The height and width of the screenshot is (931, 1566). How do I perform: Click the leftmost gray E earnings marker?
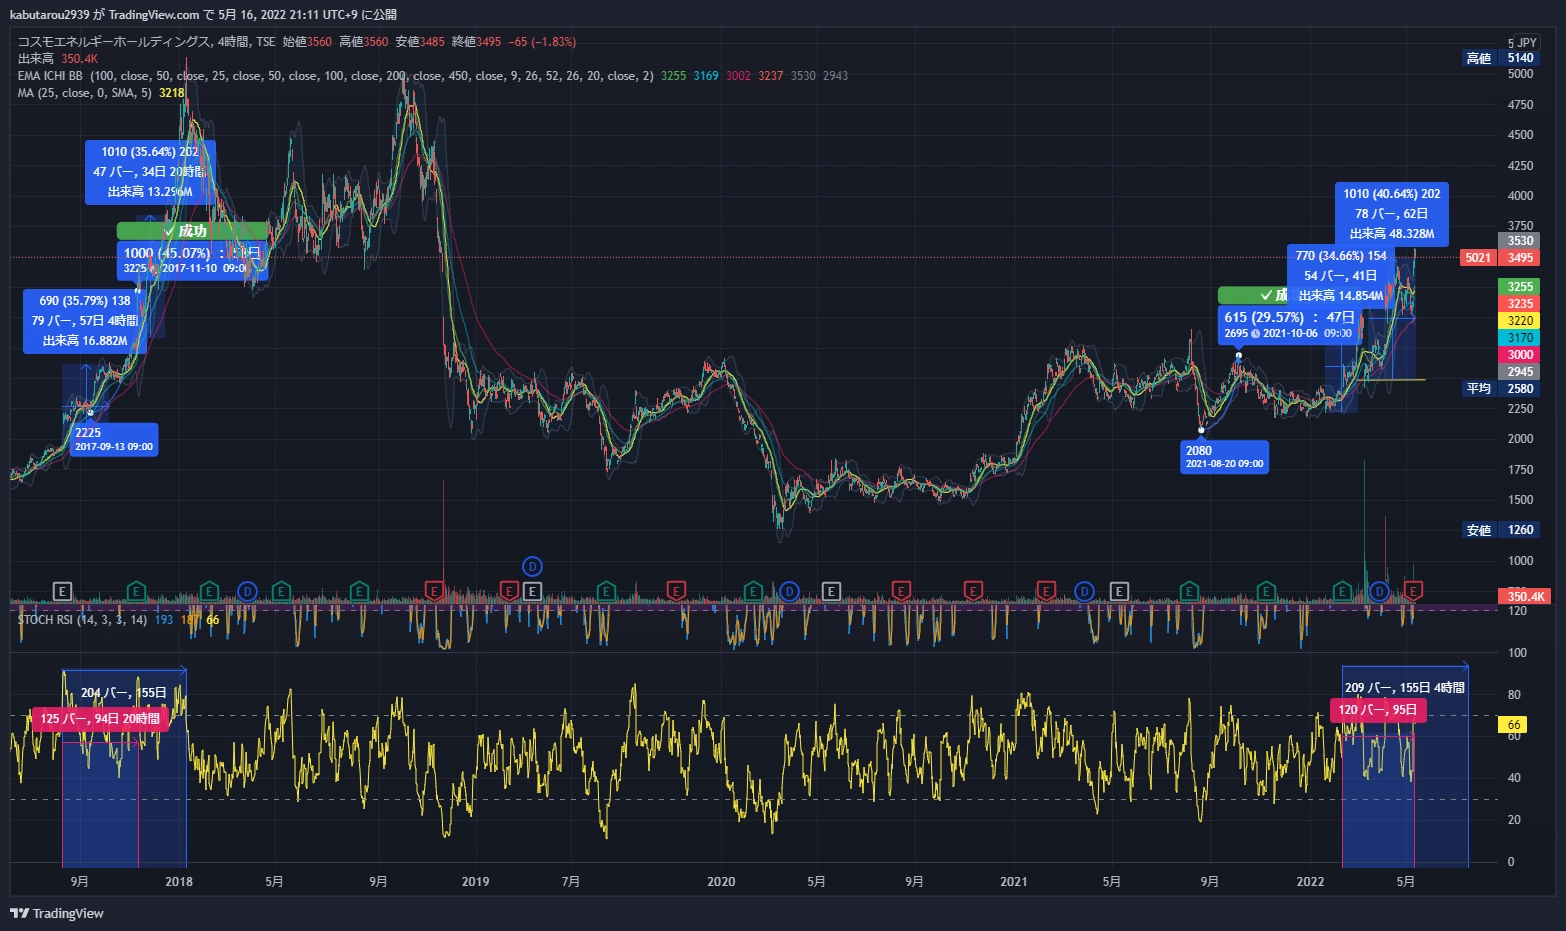click(62, 591)
